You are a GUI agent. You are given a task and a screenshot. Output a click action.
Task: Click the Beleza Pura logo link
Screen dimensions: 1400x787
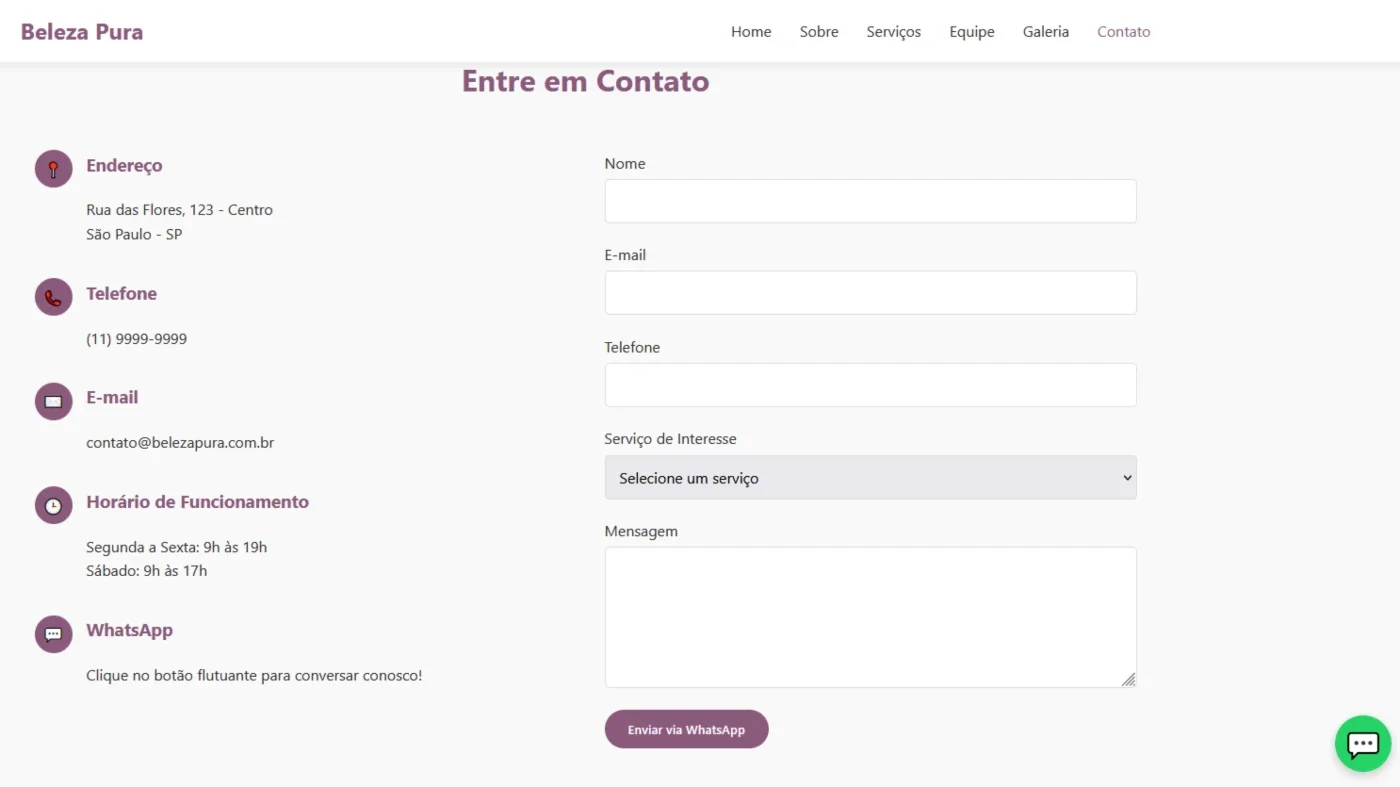[x=82, y=32]
